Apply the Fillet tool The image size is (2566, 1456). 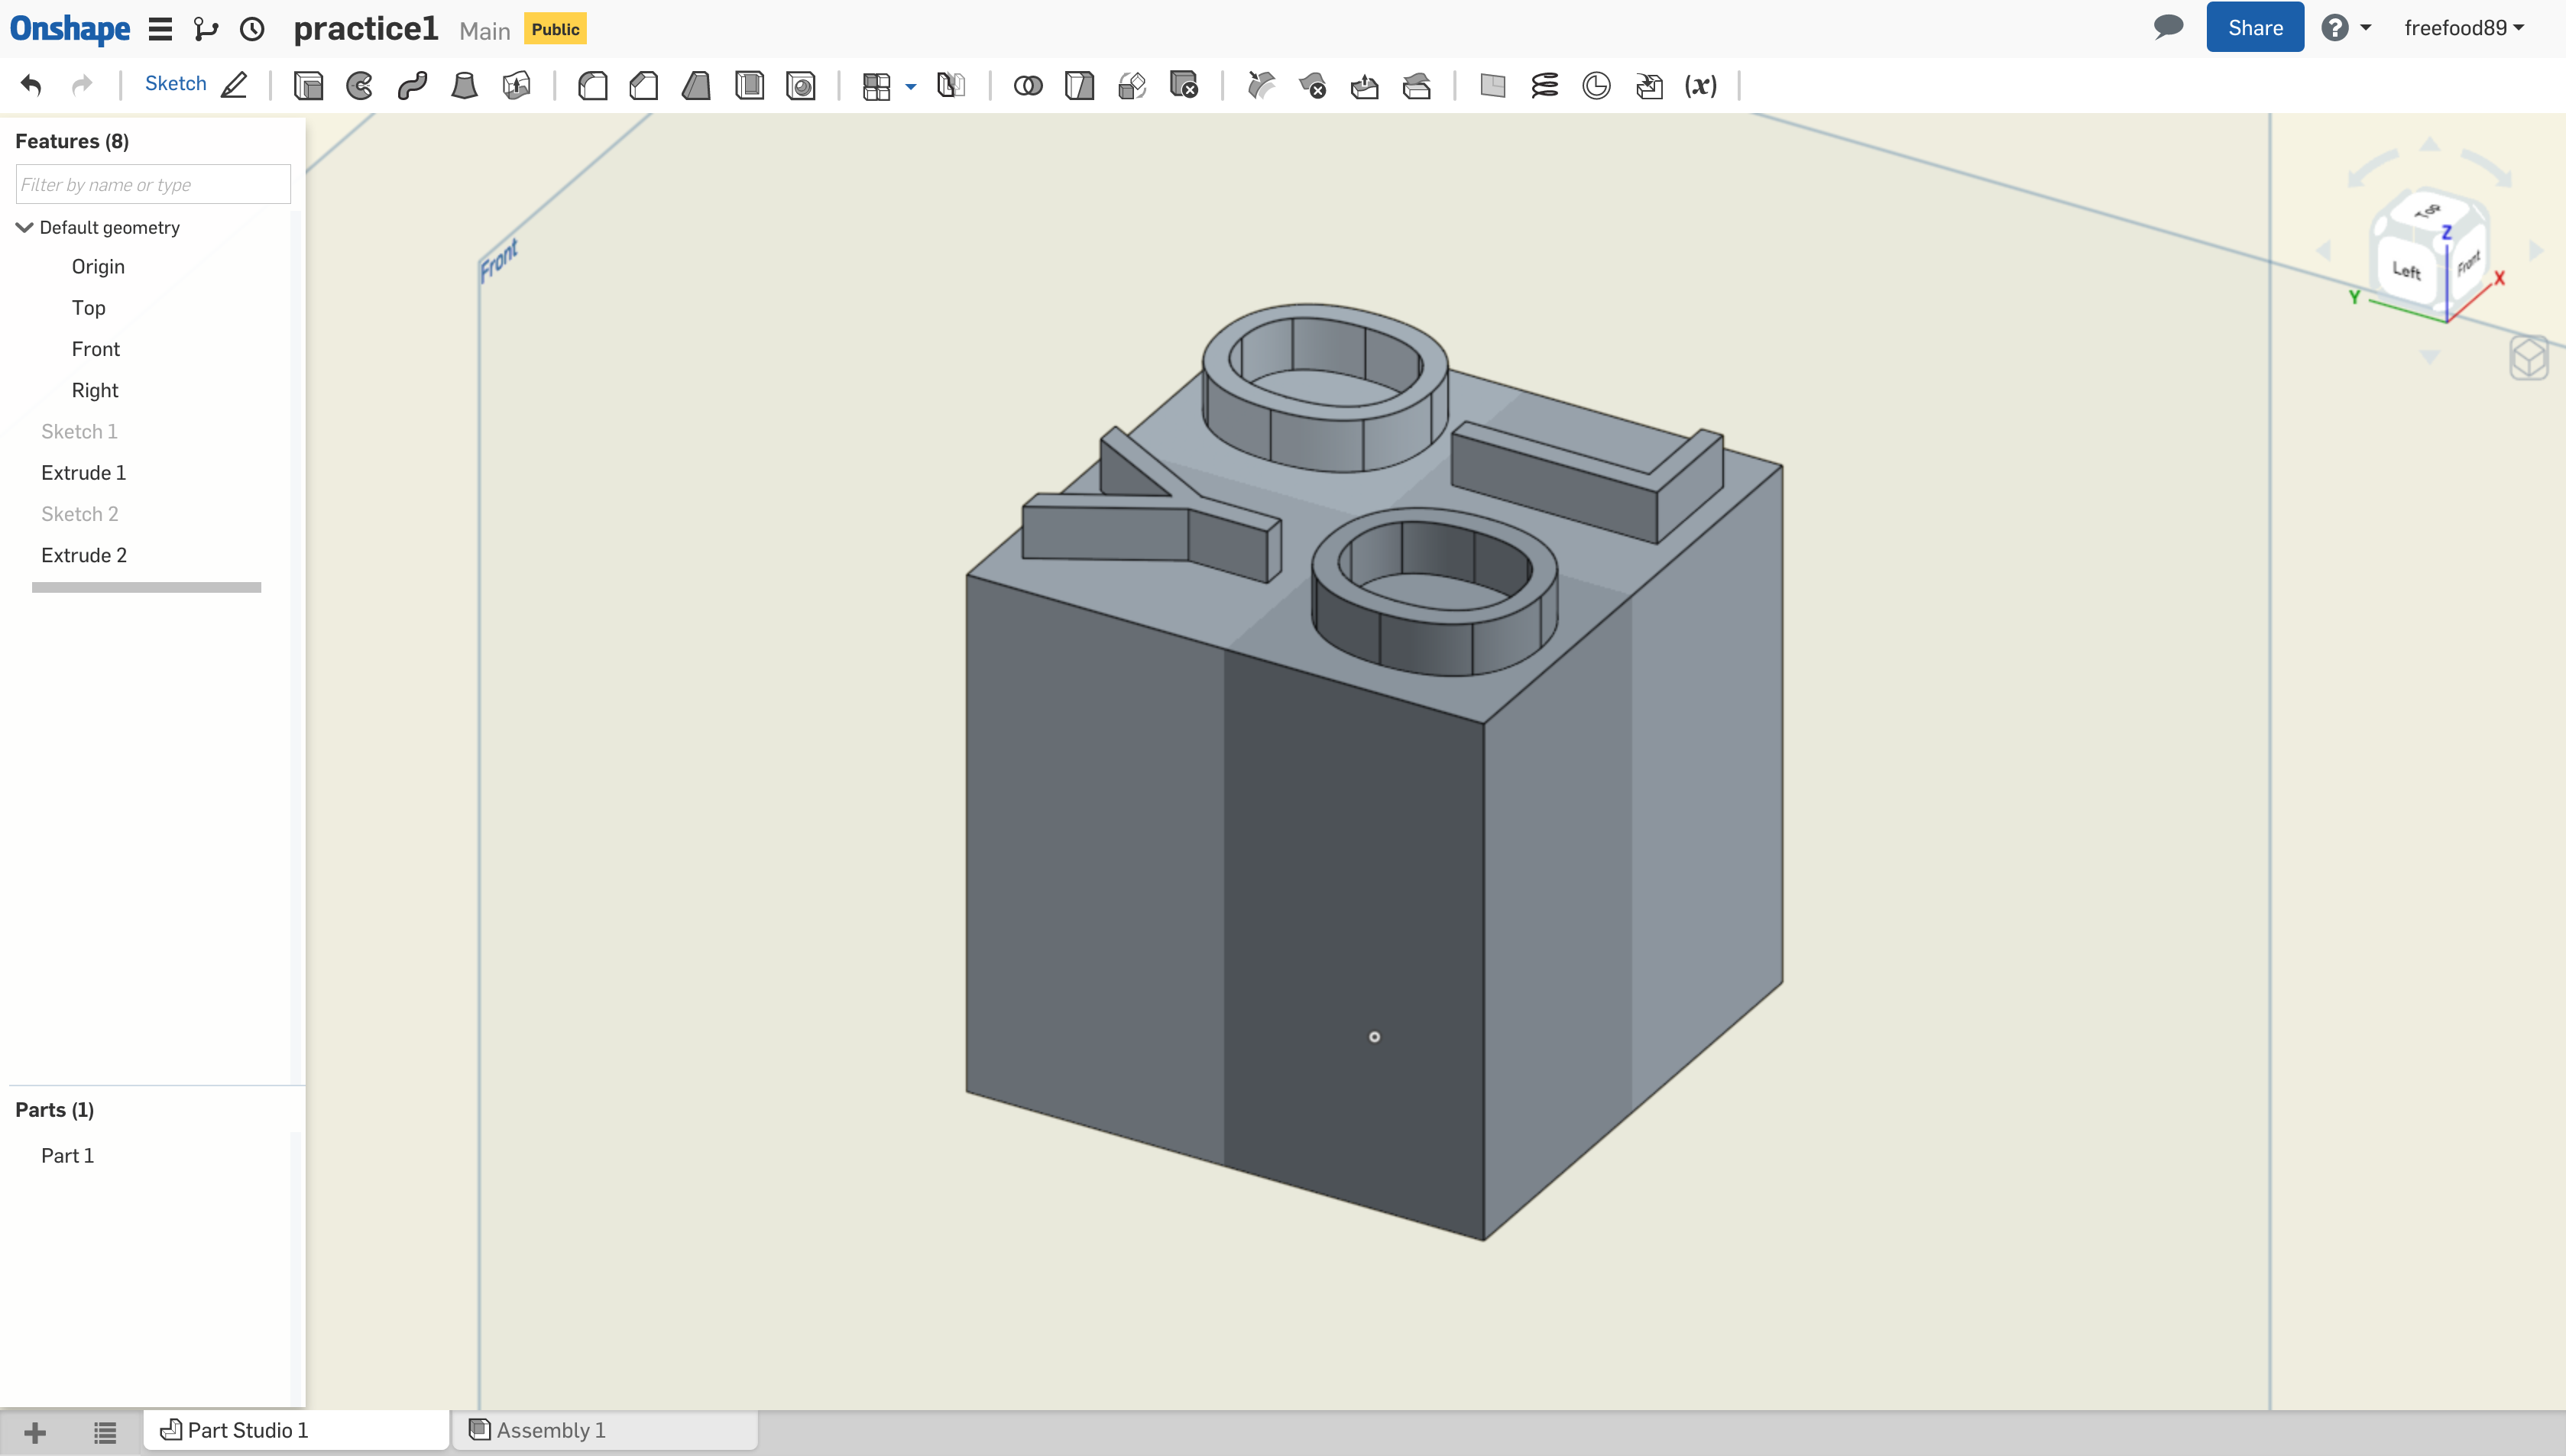click(x=593, y=86)
